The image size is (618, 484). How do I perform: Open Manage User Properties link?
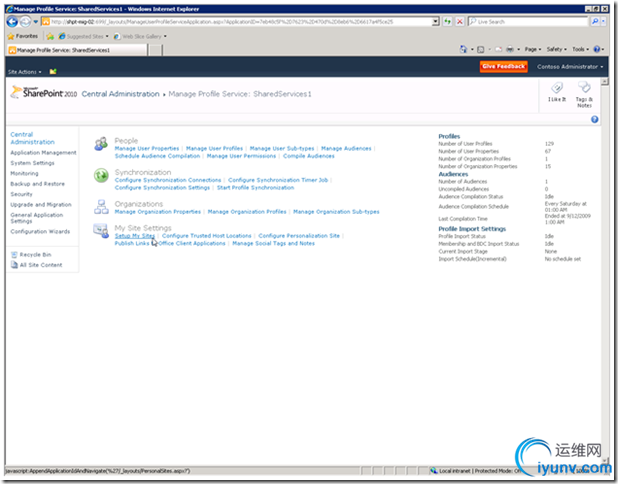147,149
